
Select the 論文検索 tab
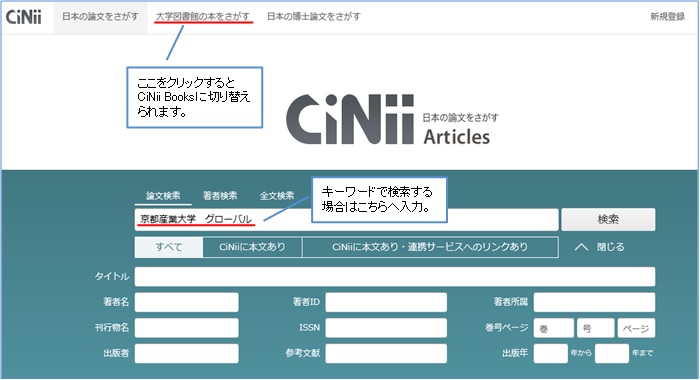click(163, 196)
